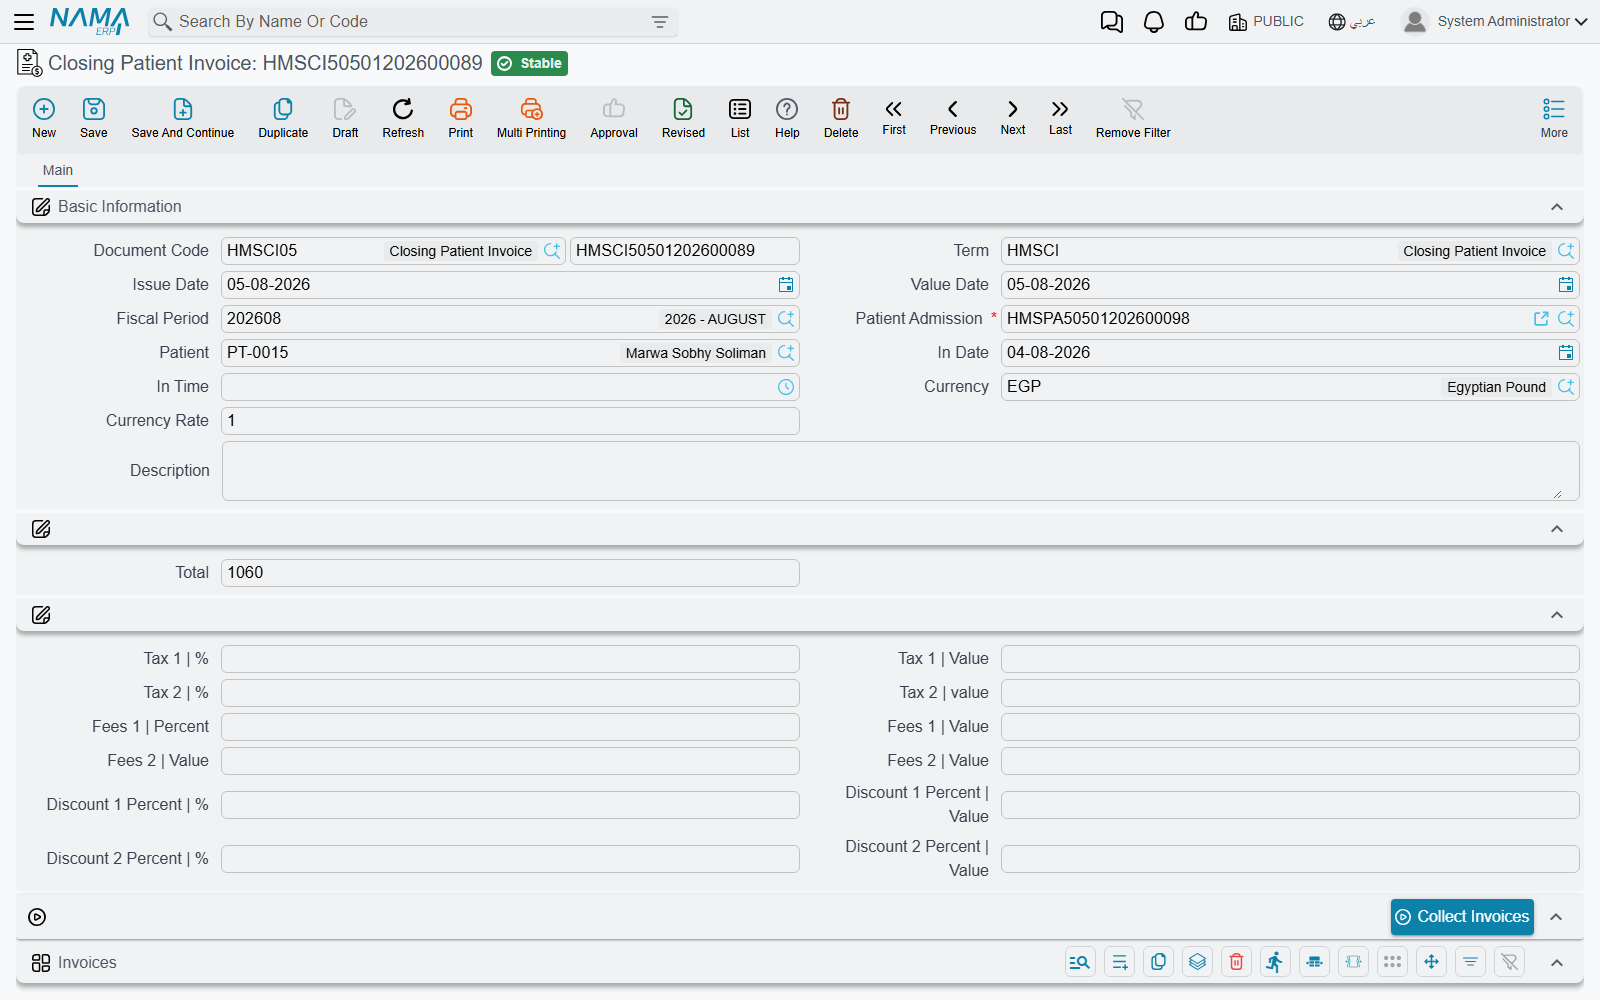Viewport: 1600px width, 1000px height.
Task: Open the notifications bell
Action: coord(1154,21)
